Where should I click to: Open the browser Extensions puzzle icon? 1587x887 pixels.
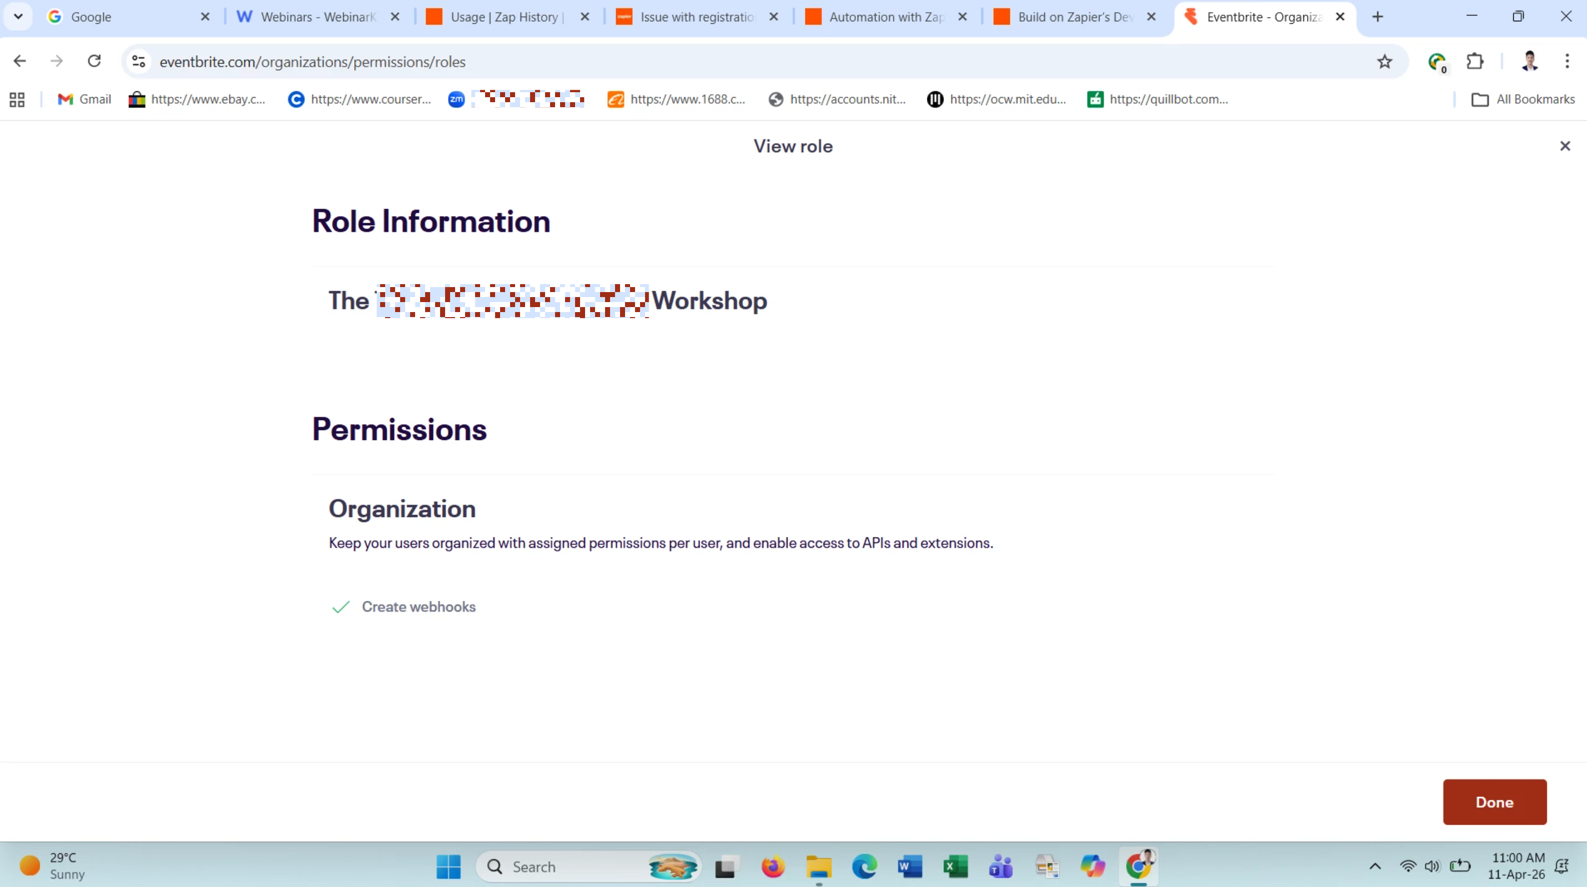pyautogui.click(x=1475, y=62)
